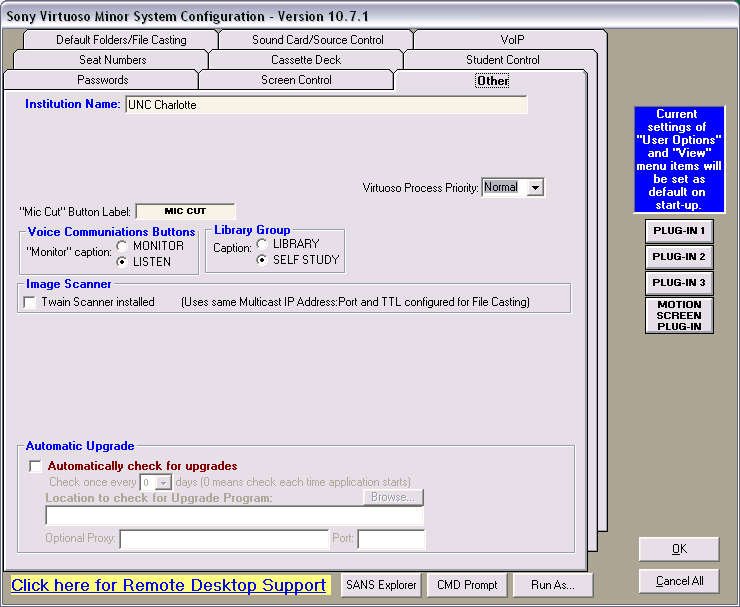The width and height of the screenshot is (740, 607).
Task: Open the Seat Numbers tab
Action: (112, 60)
